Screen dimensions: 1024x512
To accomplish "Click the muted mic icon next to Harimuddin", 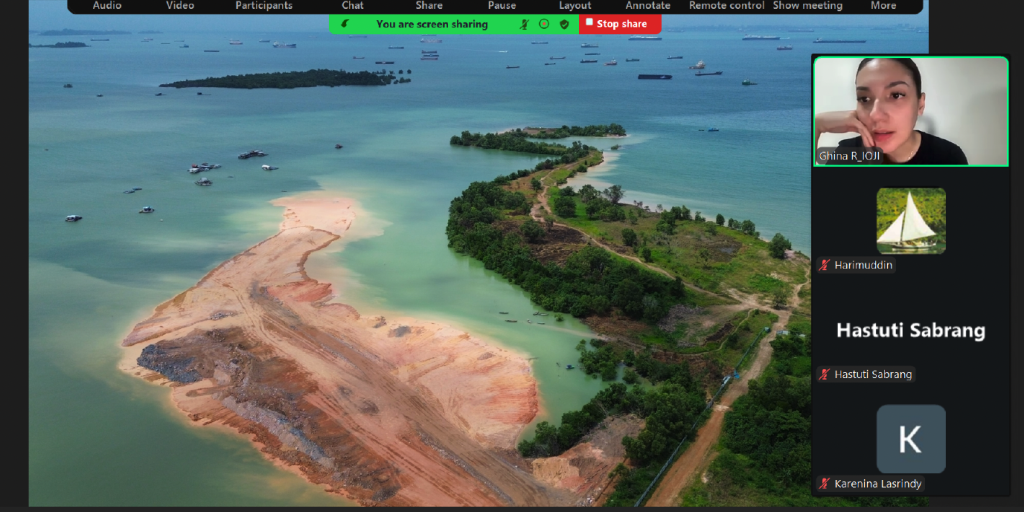I will [824, 265].
